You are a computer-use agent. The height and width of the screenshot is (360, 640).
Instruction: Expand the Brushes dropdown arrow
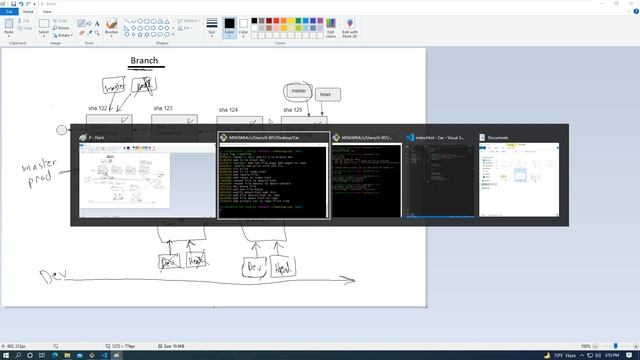(x=111, y=36)
